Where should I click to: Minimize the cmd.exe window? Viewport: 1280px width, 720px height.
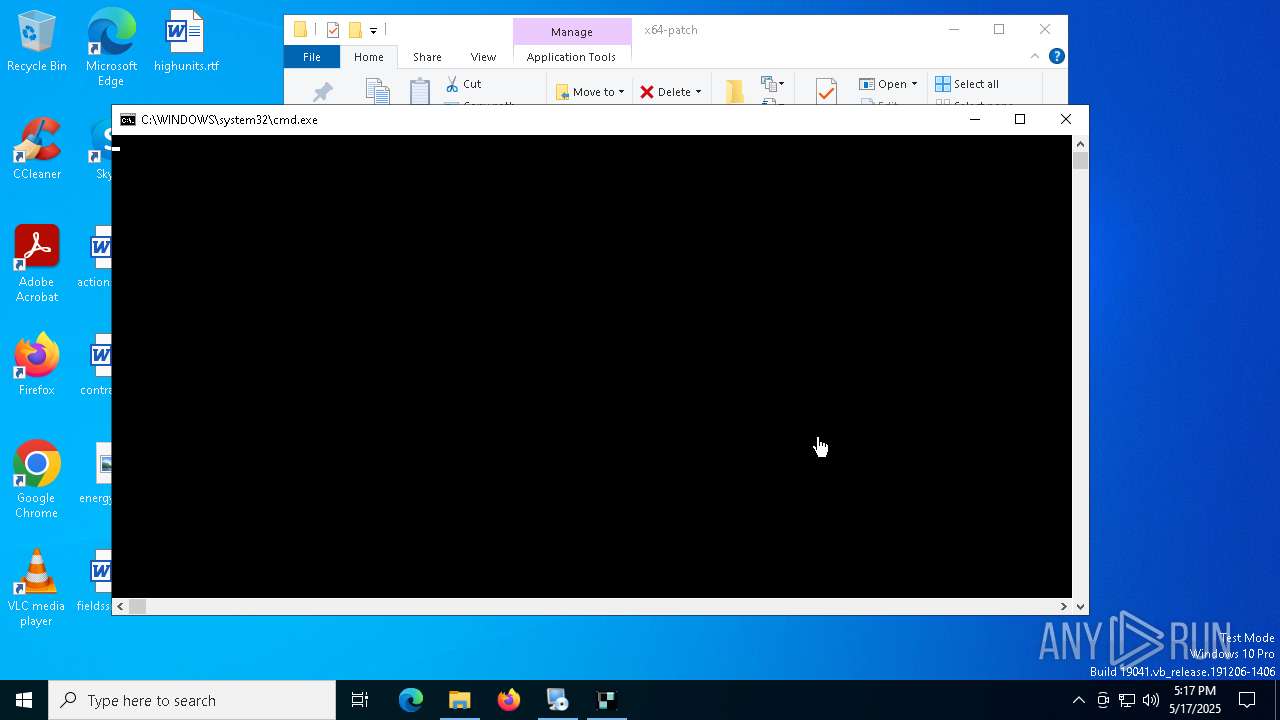975,120
